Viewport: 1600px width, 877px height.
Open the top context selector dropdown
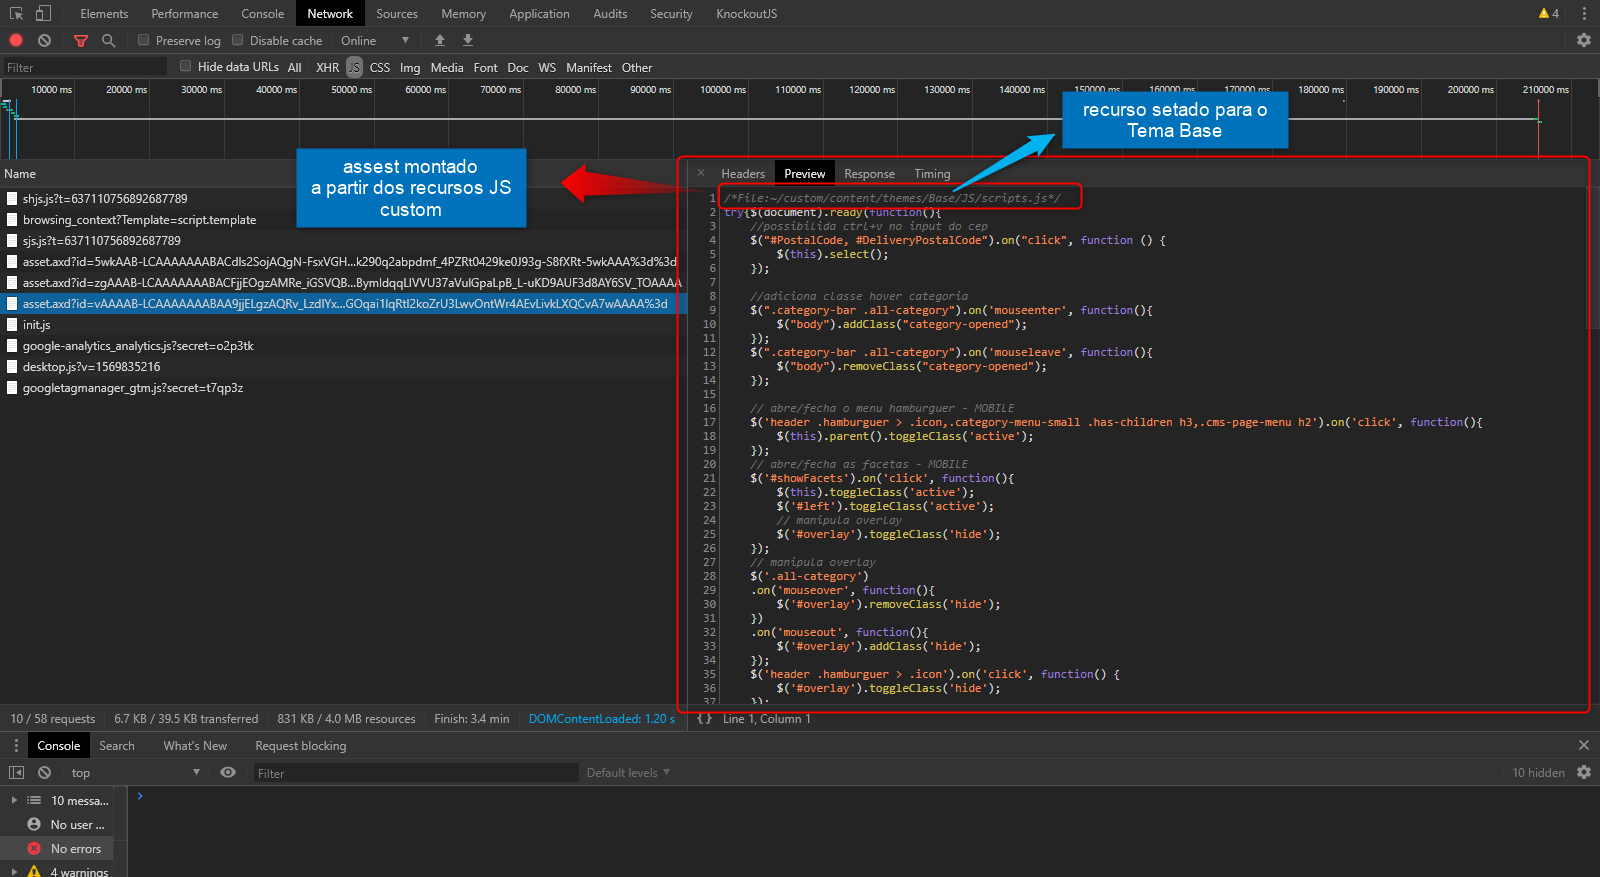point(134,772)
